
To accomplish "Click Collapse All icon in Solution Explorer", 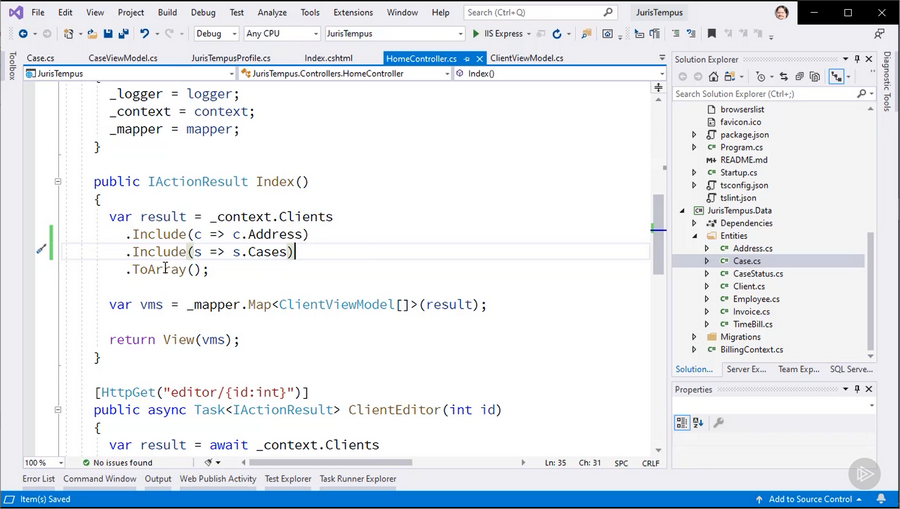I will pos(799,77).
